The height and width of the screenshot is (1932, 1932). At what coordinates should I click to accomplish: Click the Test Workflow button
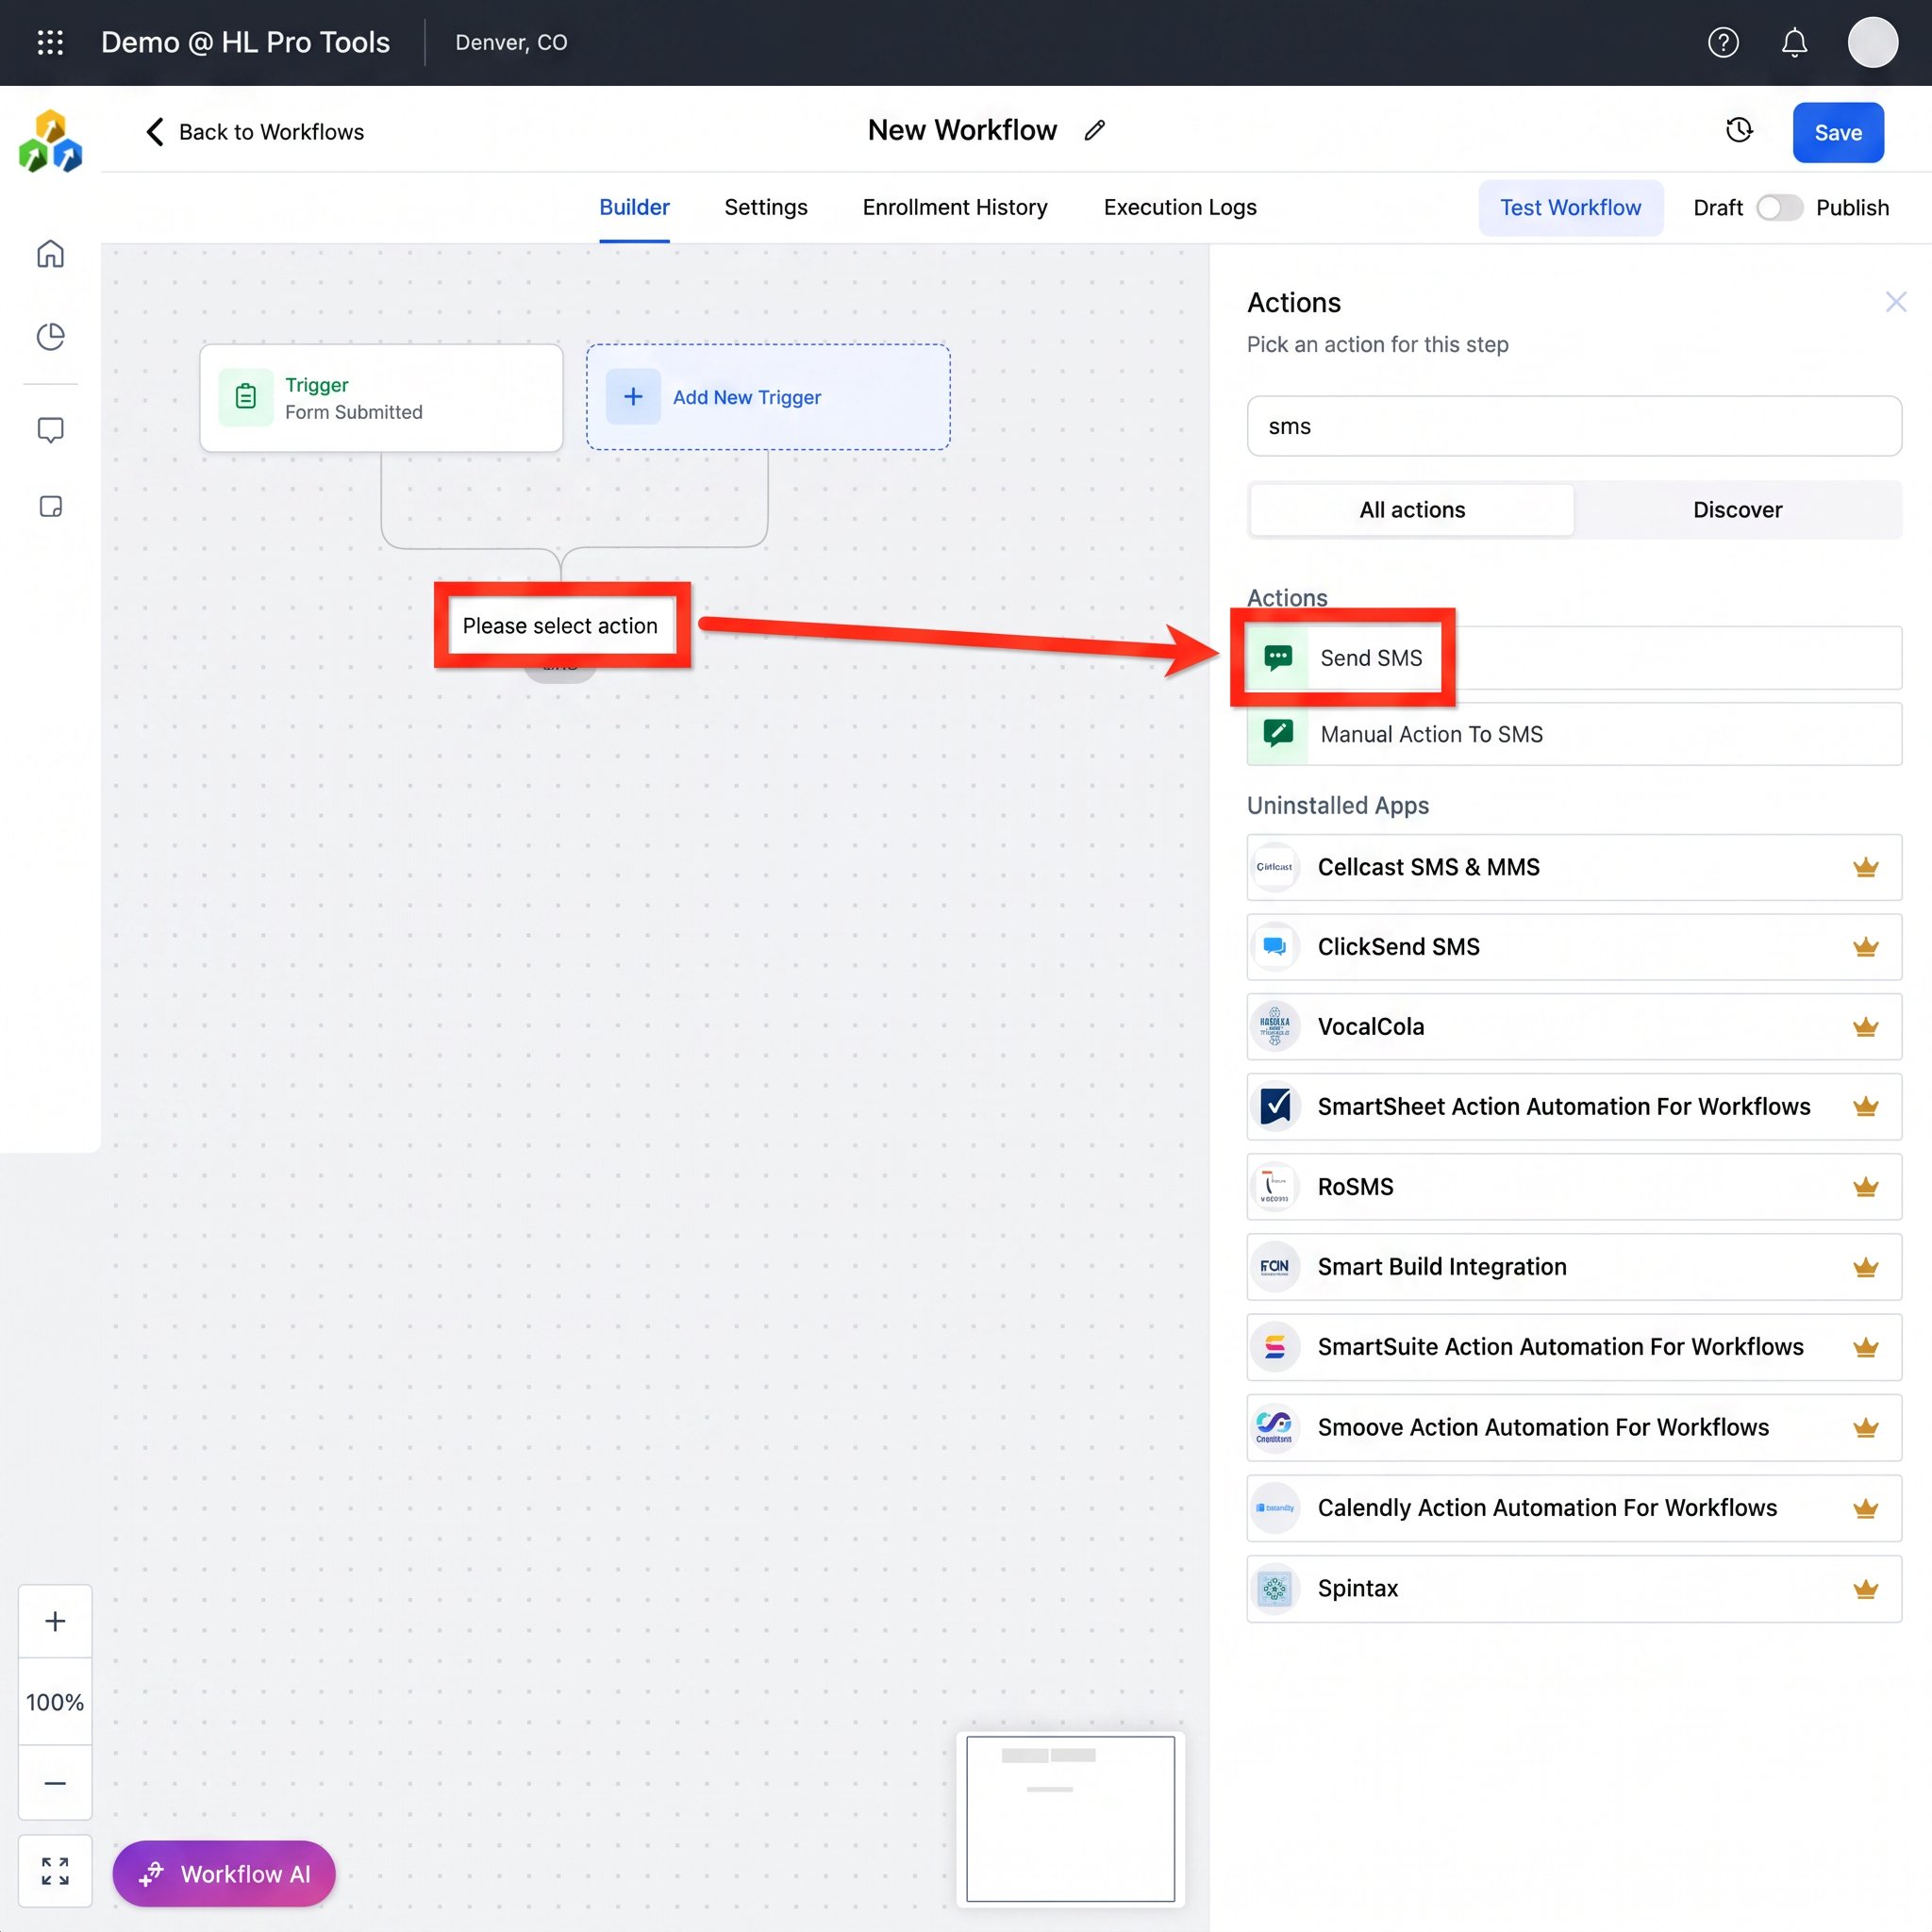(1570, 207)
